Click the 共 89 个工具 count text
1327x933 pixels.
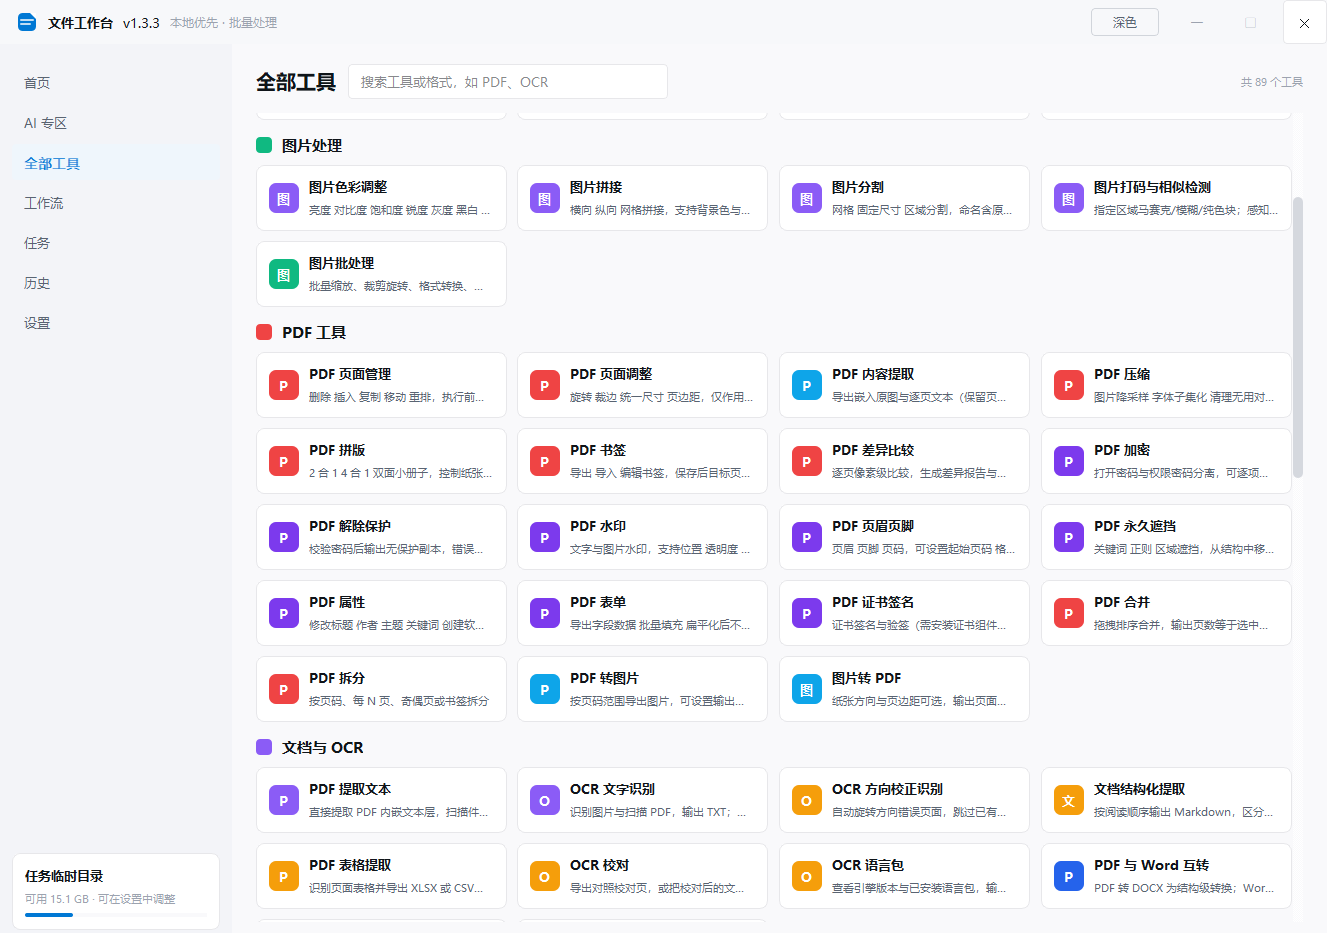point(1272,82)
